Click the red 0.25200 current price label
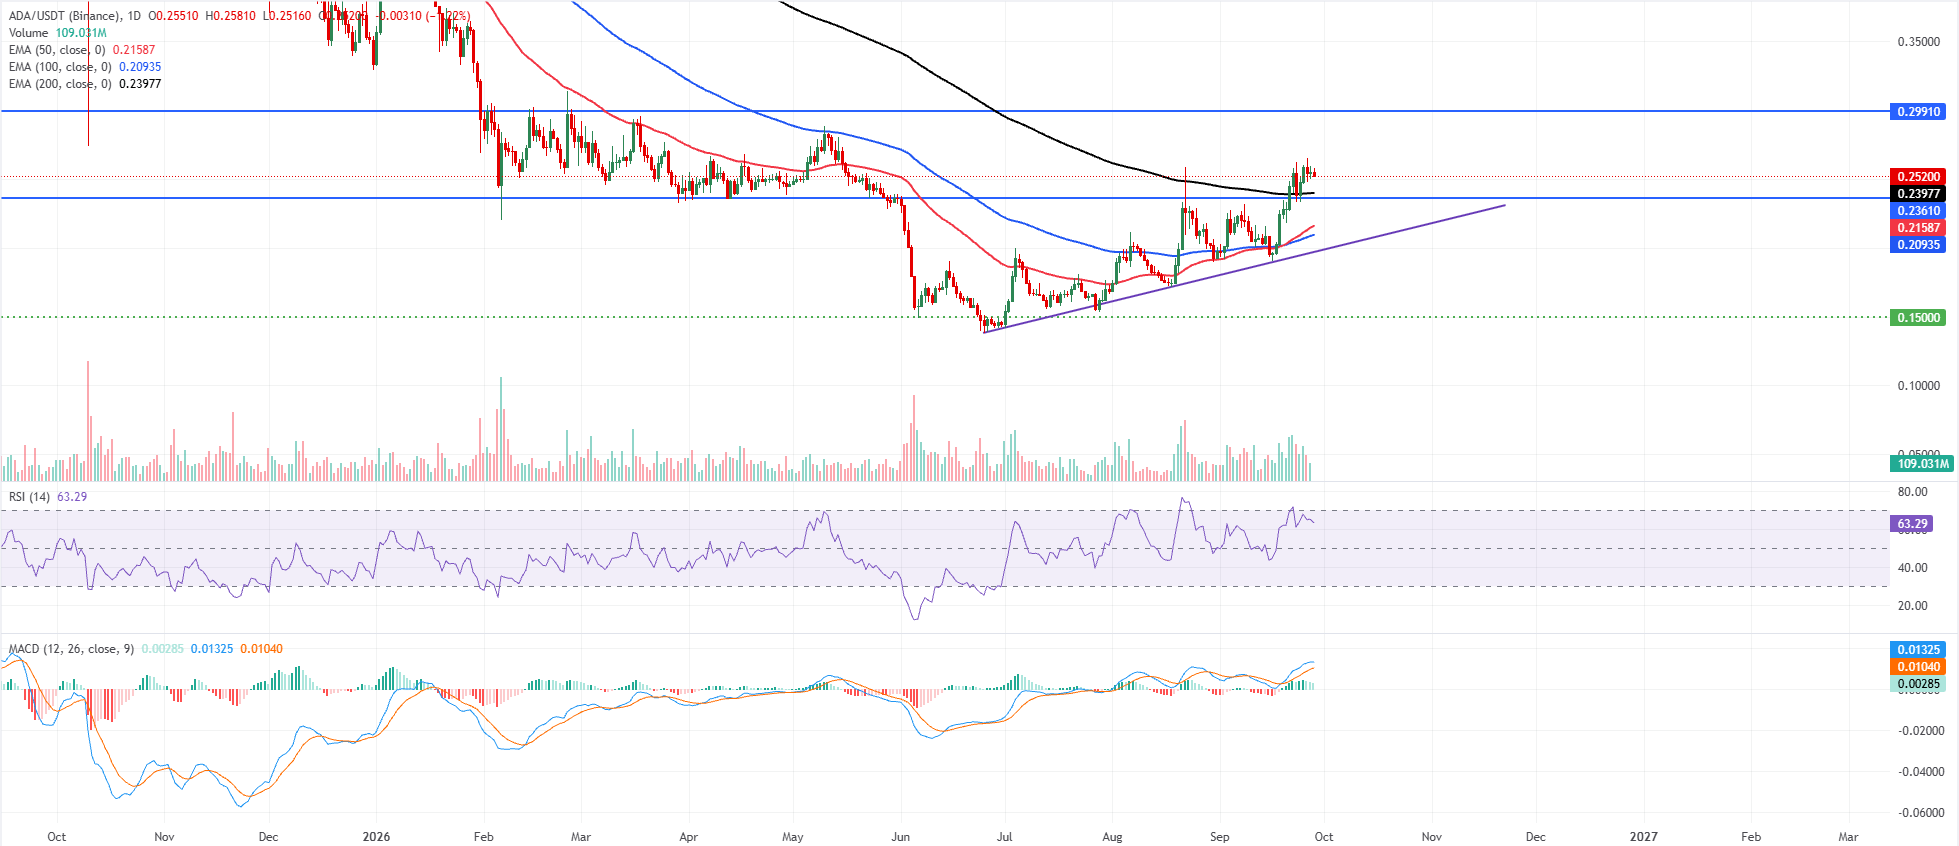Screen dimensions: 1959x846 1919,177
